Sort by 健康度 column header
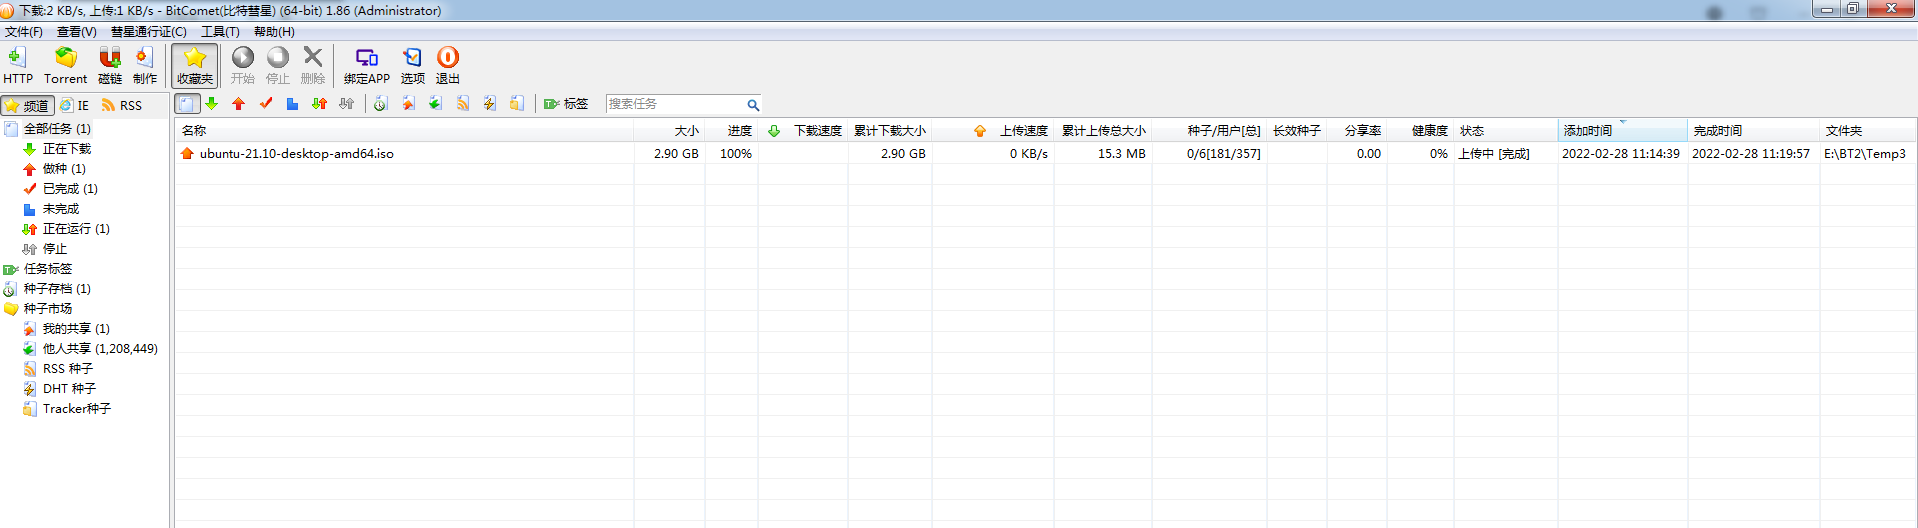 pos(1420,131)
